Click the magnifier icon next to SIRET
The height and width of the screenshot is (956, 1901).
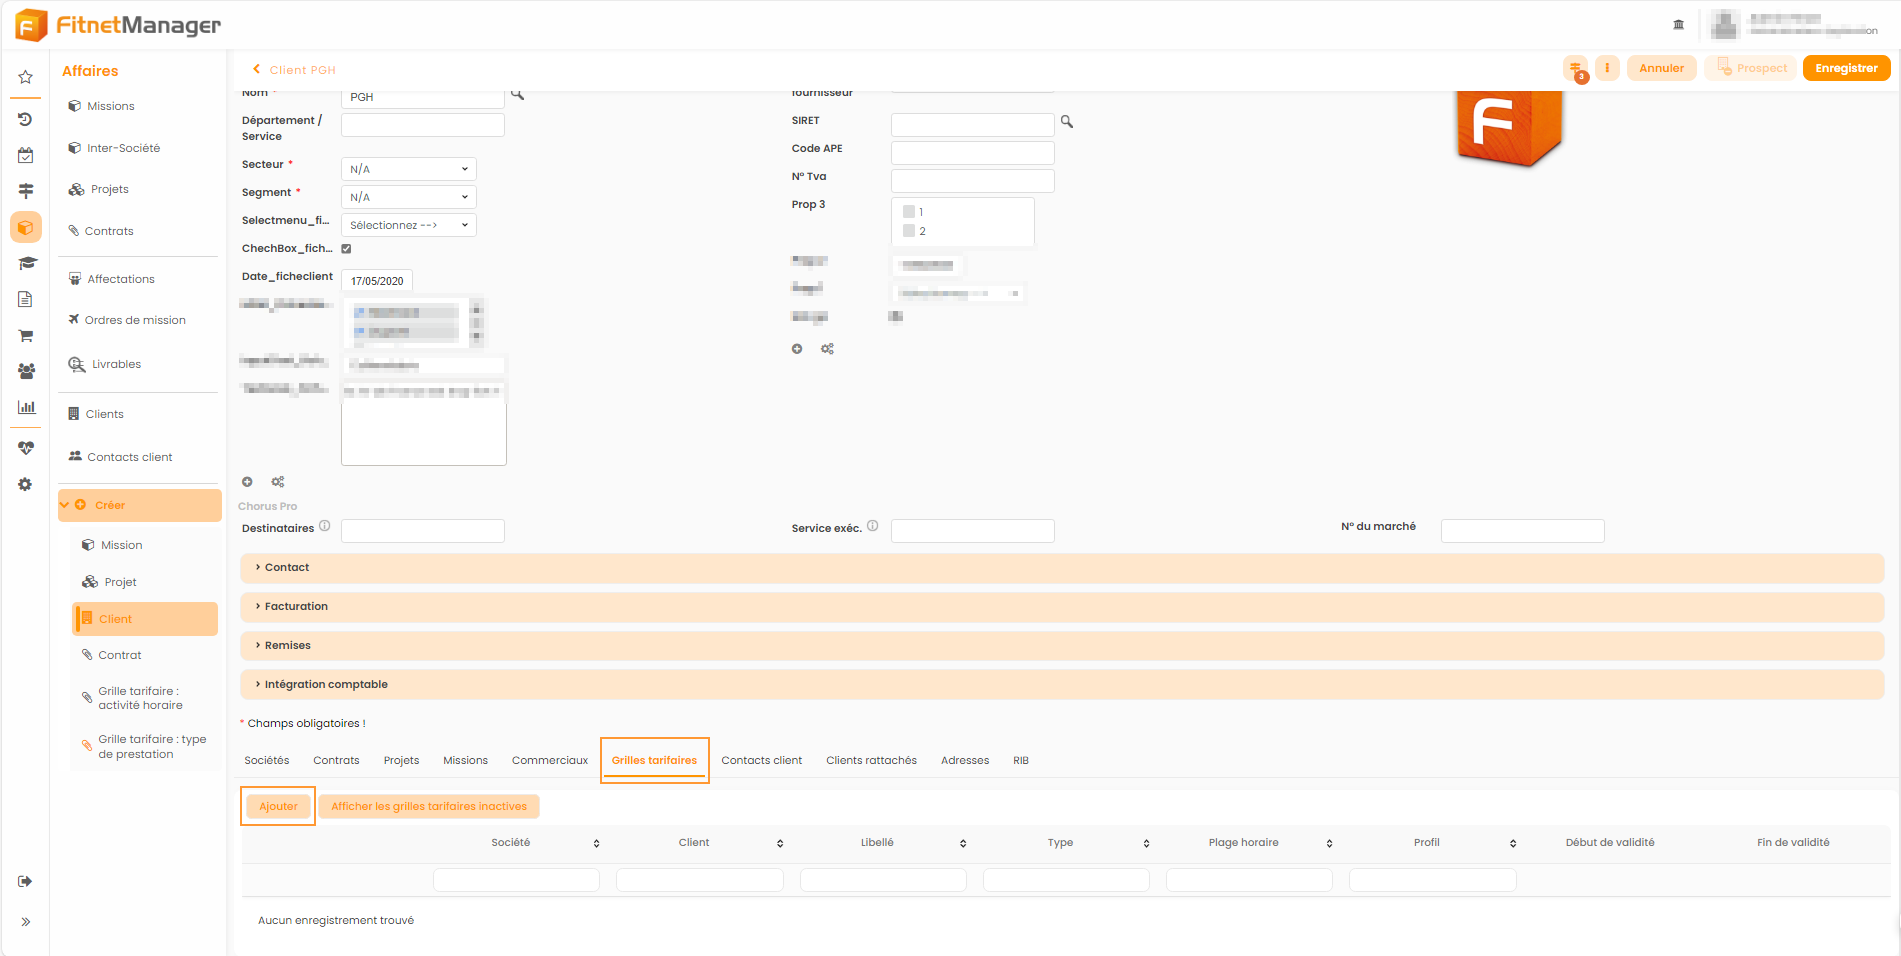1067,122
